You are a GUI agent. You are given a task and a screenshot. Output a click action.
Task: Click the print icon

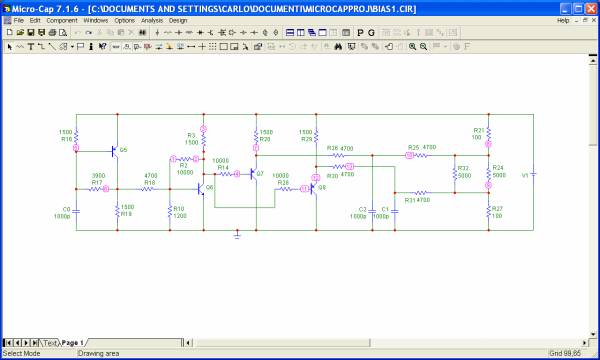coord(52,33)
